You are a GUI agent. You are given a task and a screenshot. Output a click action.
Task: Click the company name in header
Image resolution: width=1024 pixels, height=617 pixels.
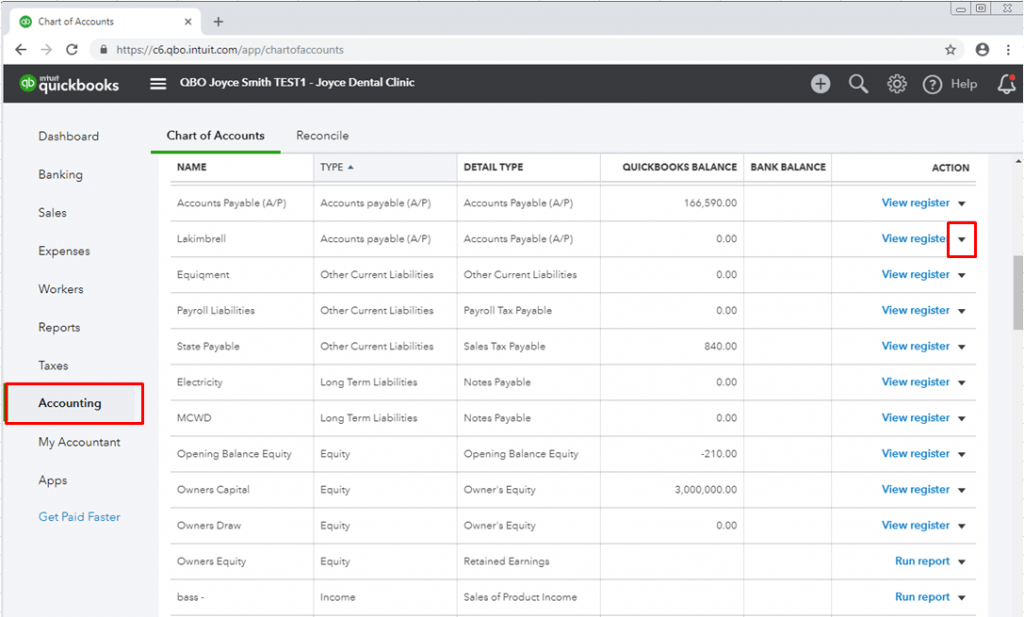click(297, 83)
